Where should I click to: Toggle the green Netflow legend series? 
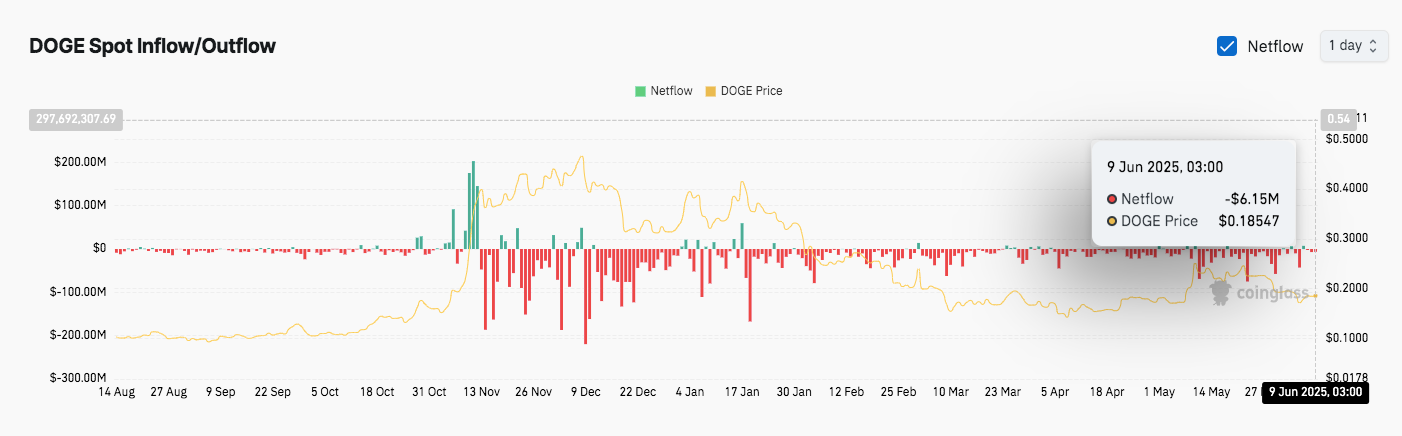tap(662, 91)
